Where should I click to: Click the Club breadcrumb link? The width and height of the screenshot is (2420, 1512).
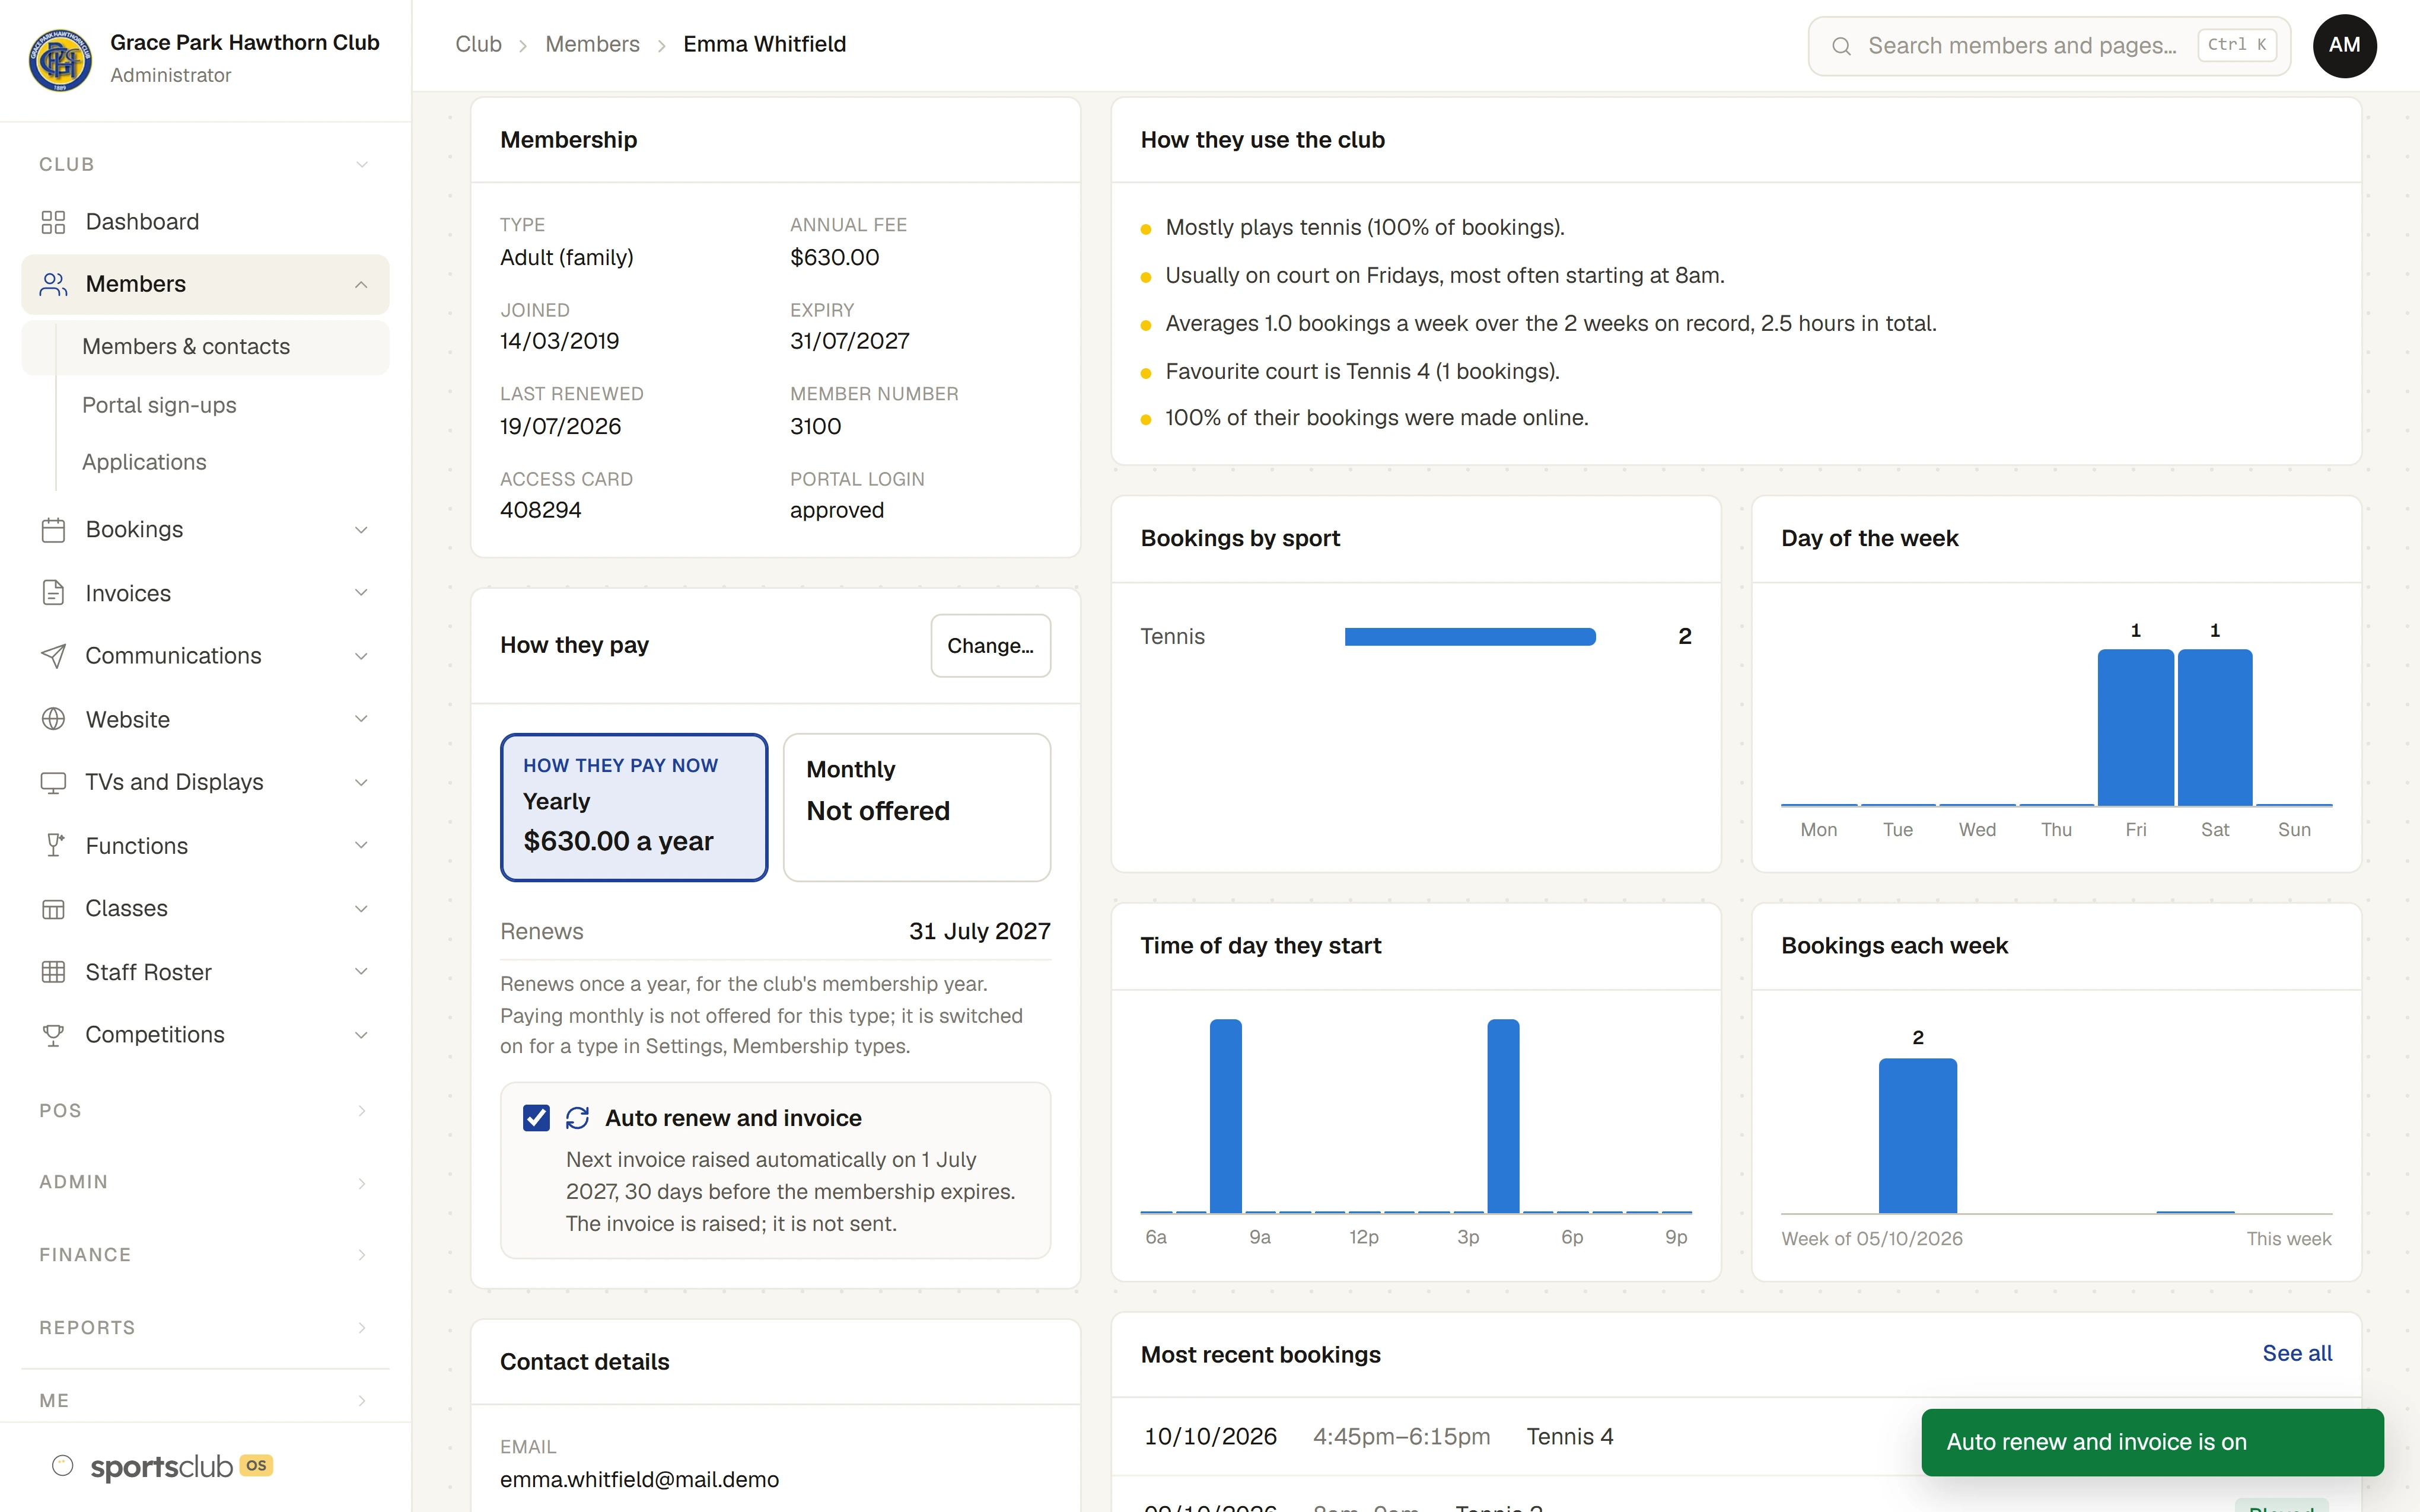coord(478,44)
